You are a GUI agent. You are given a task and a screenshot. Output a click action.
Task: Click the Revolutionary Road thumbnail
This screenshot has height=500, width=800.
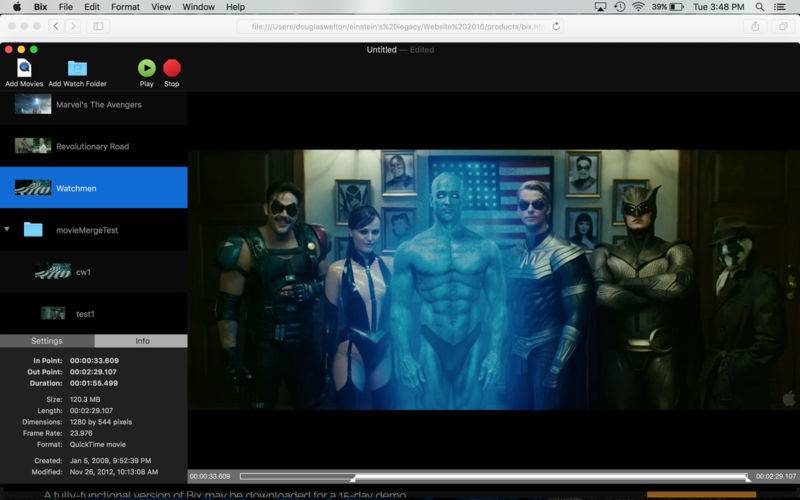(33, 146)
